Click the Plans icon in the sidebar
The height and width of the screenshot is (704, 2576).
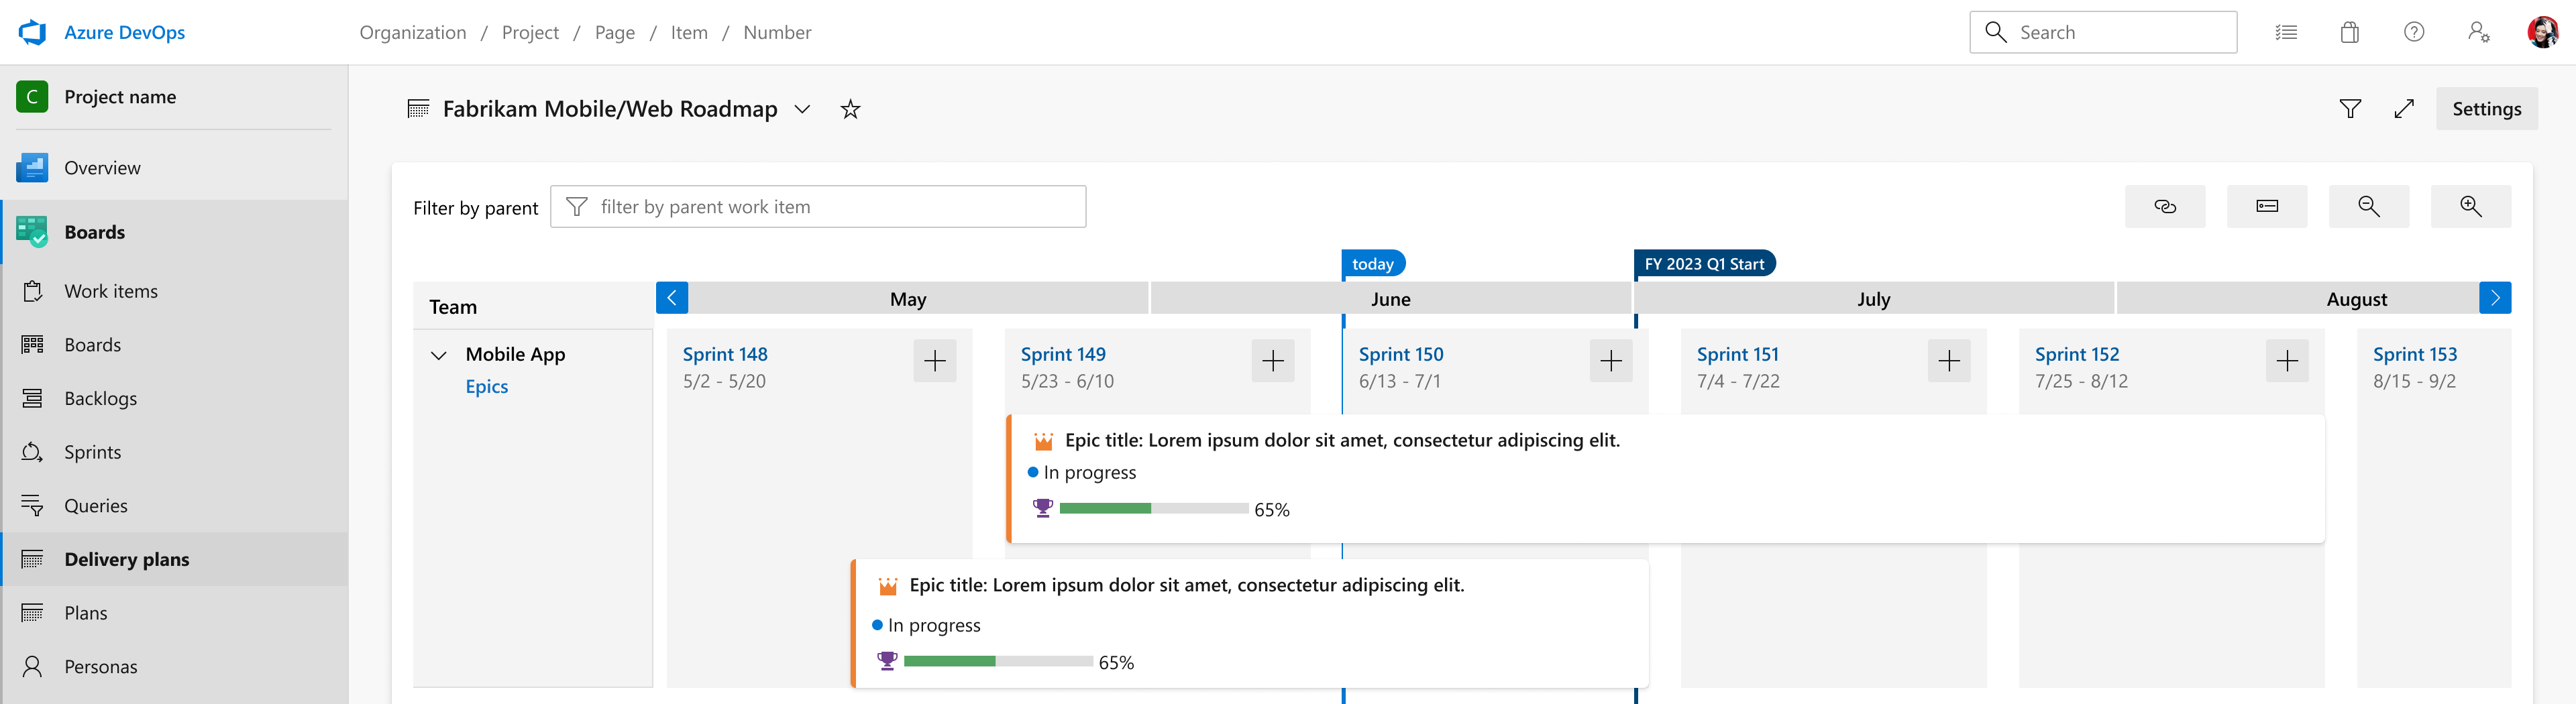tap(32, 613)
